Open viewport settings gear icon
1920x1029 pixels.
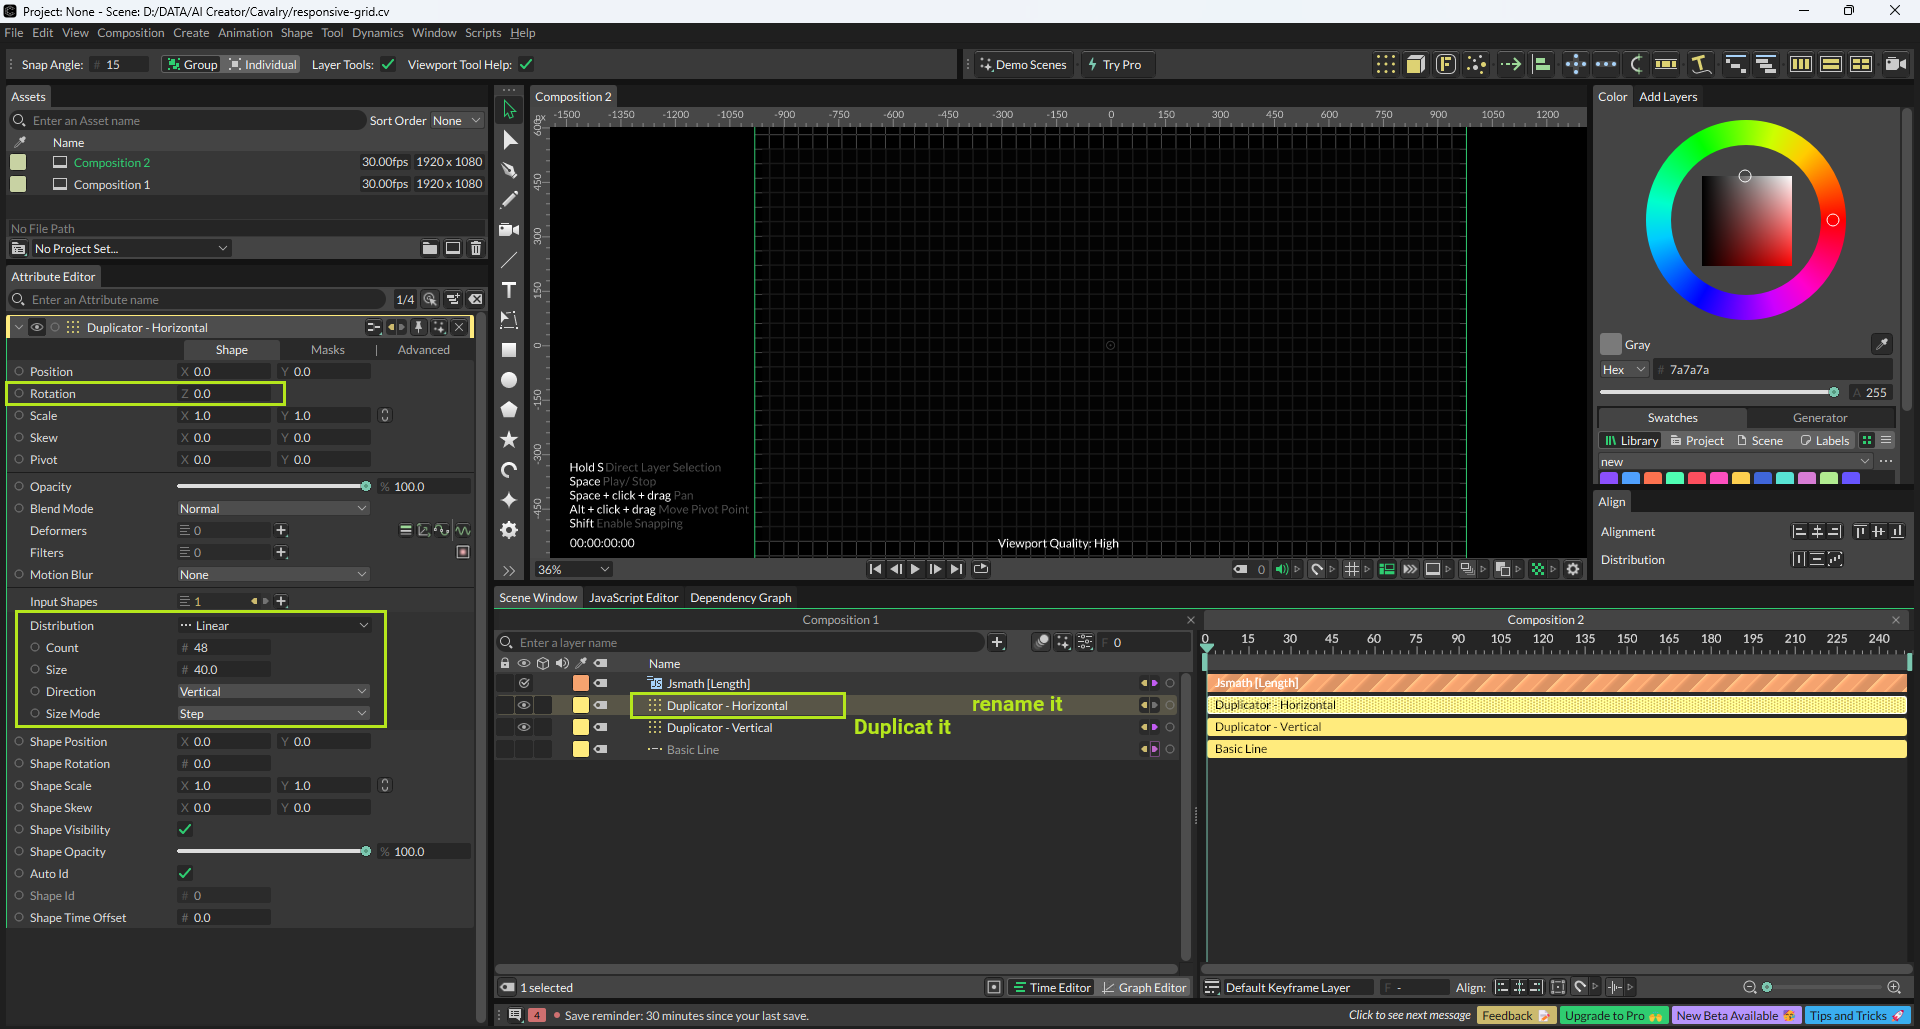pos(1573,569)
